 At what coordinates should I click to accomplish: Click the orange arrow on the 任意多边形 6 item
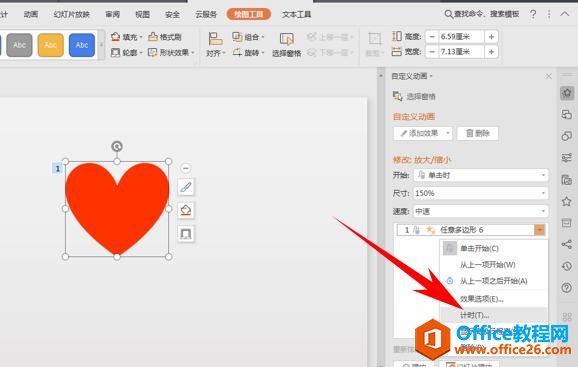click(539, 230)
